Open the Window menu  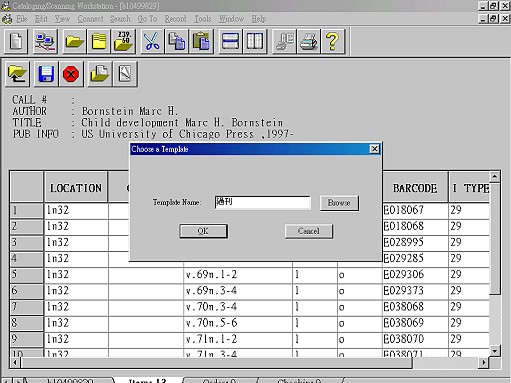(x=231, y=19)
